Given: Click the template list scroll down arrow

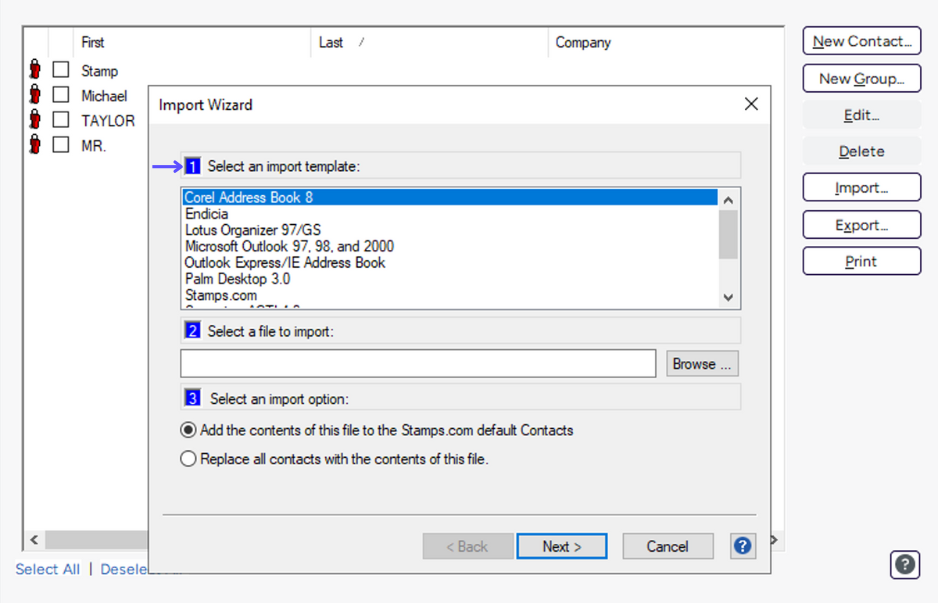Looking at the screenshot, I should coord(728,297).
